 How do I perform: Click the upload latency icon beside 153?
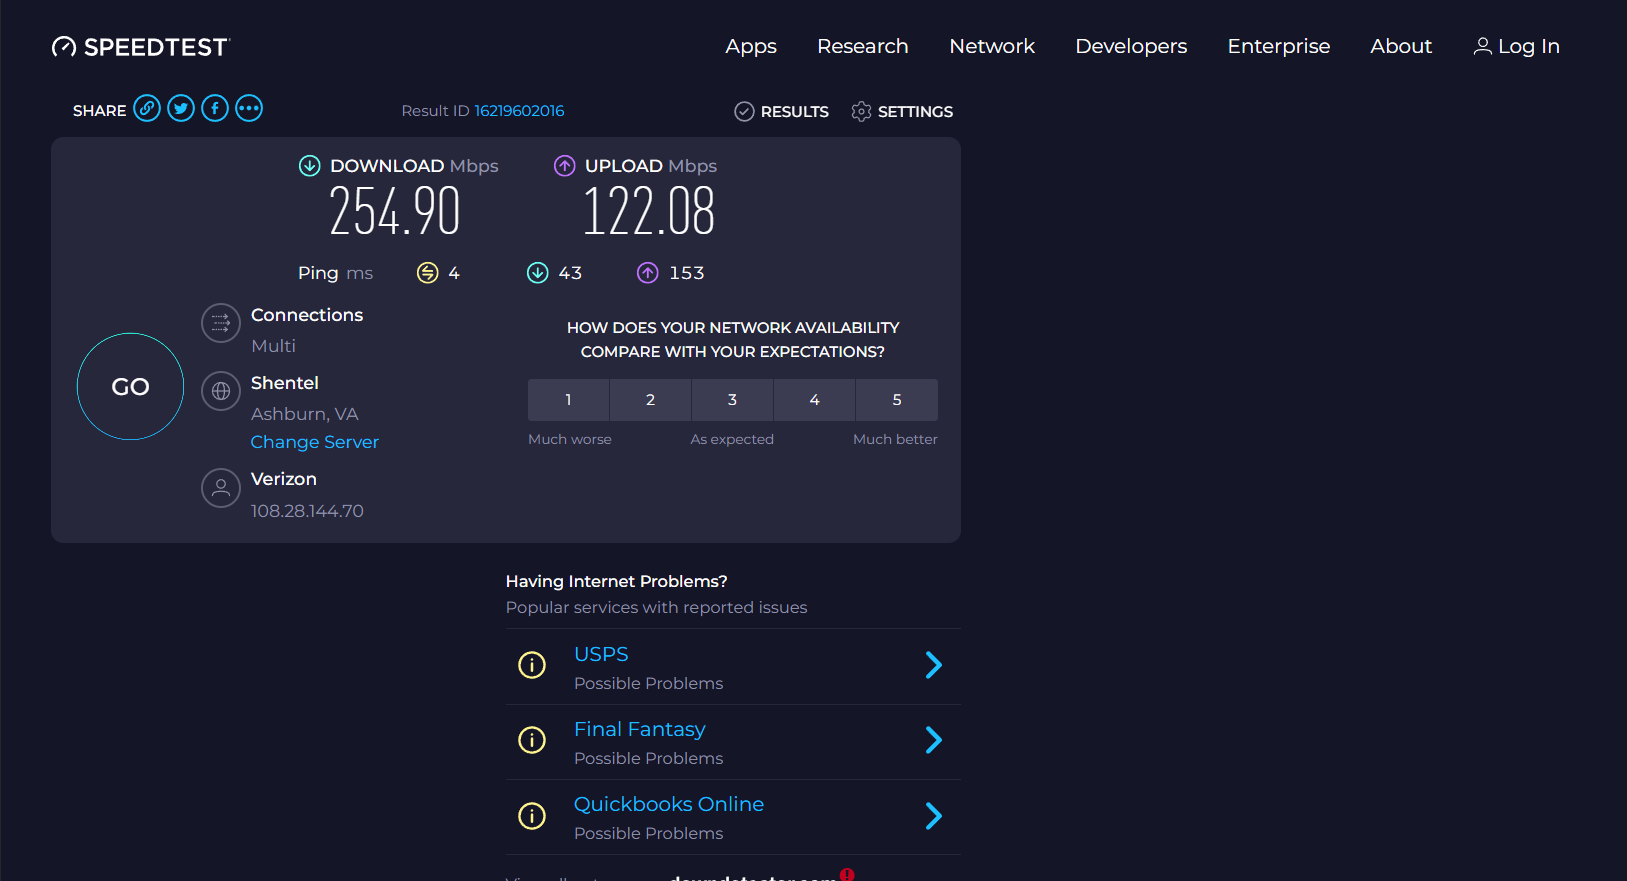tap(648, 273)
